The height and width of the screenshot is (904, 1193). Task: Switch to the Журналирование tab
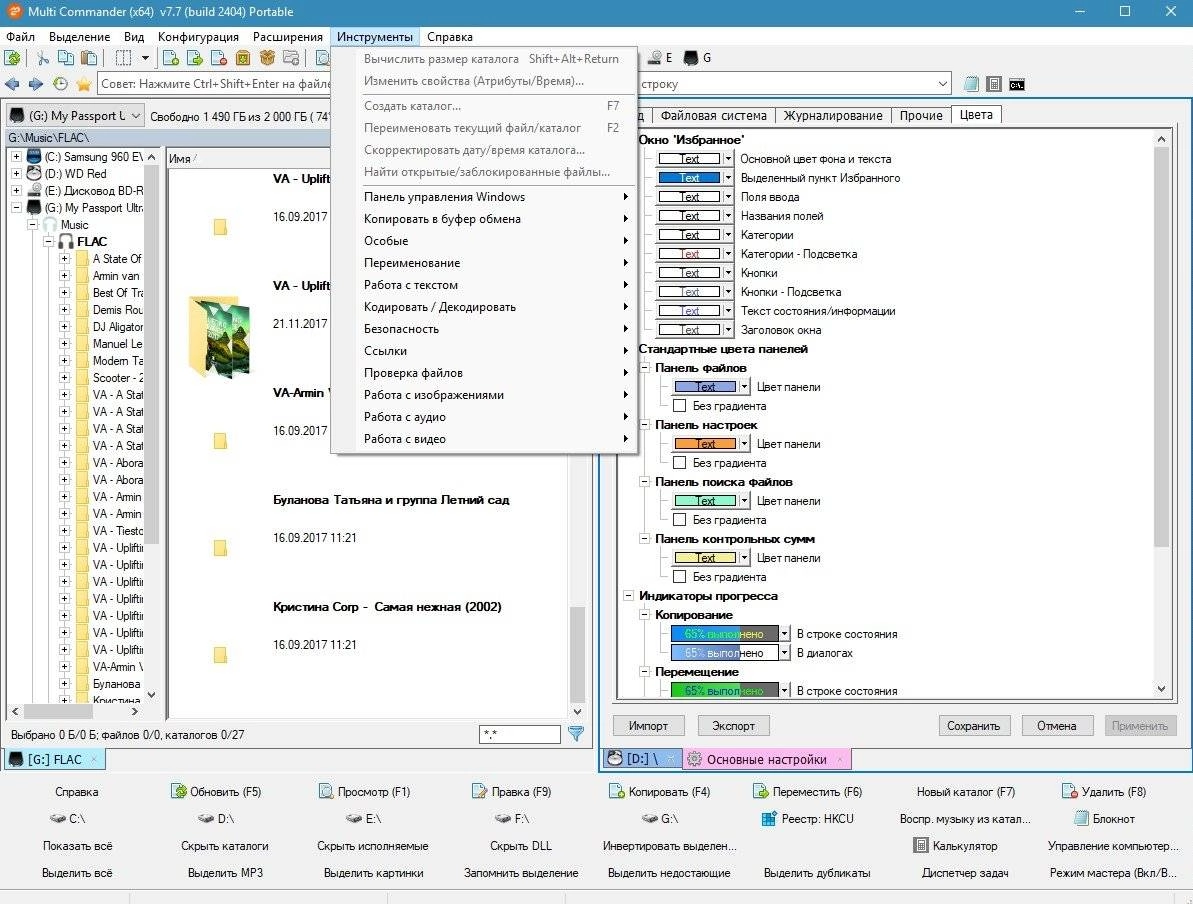point(833,116)
